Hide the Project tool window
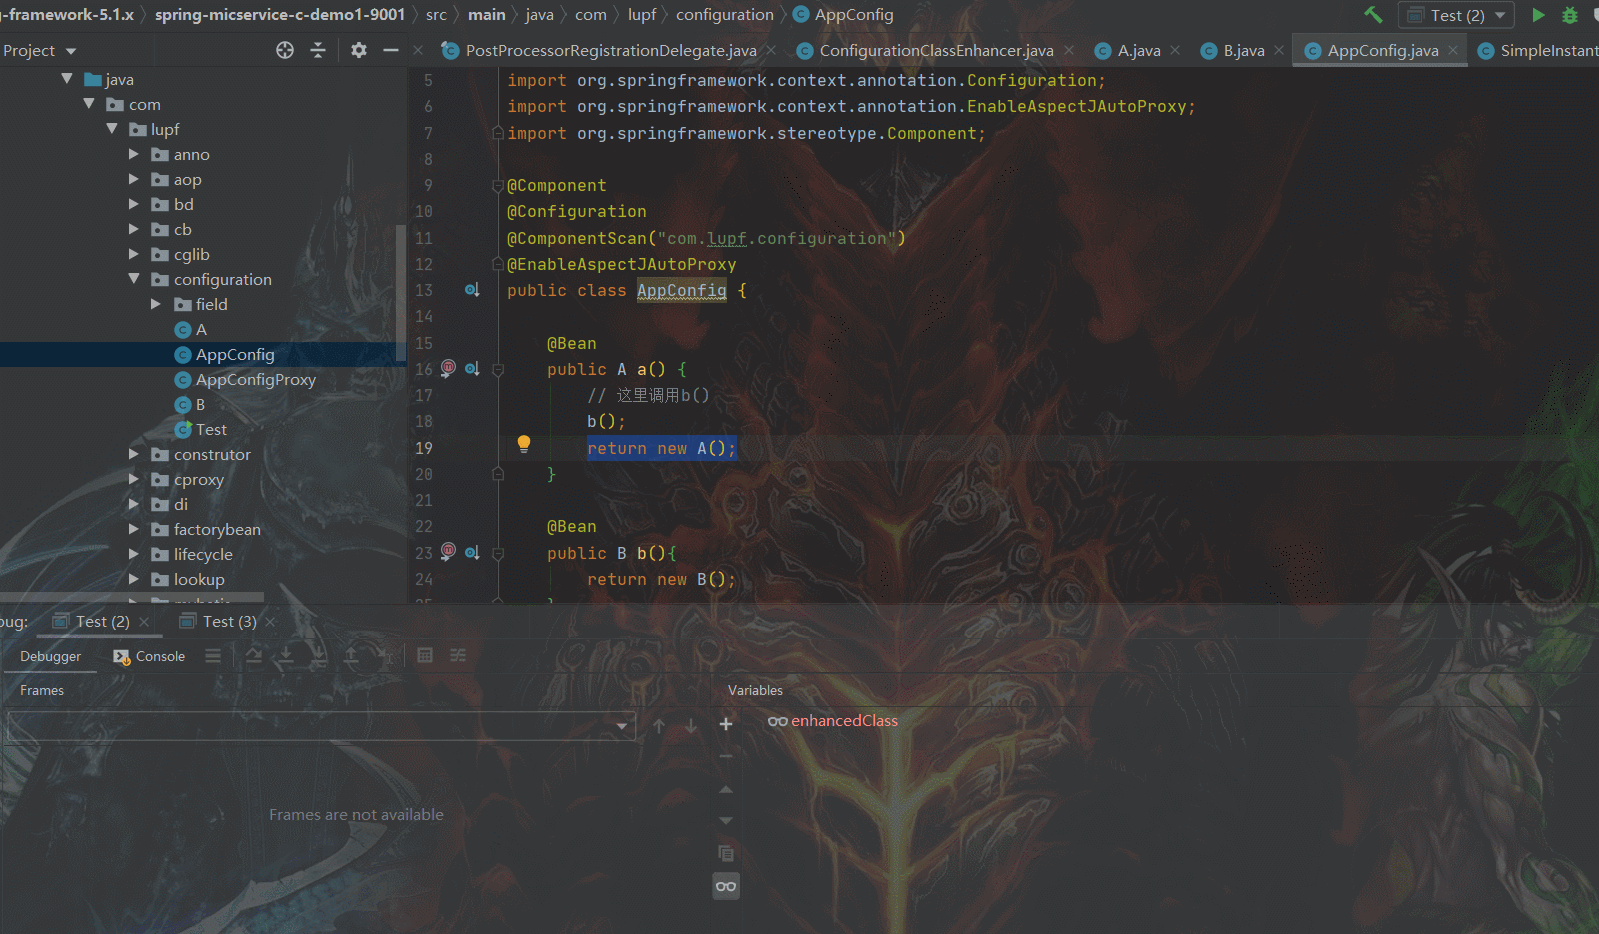The height and width of the screenshot is (934, 1599). click(x=391, y=50)
